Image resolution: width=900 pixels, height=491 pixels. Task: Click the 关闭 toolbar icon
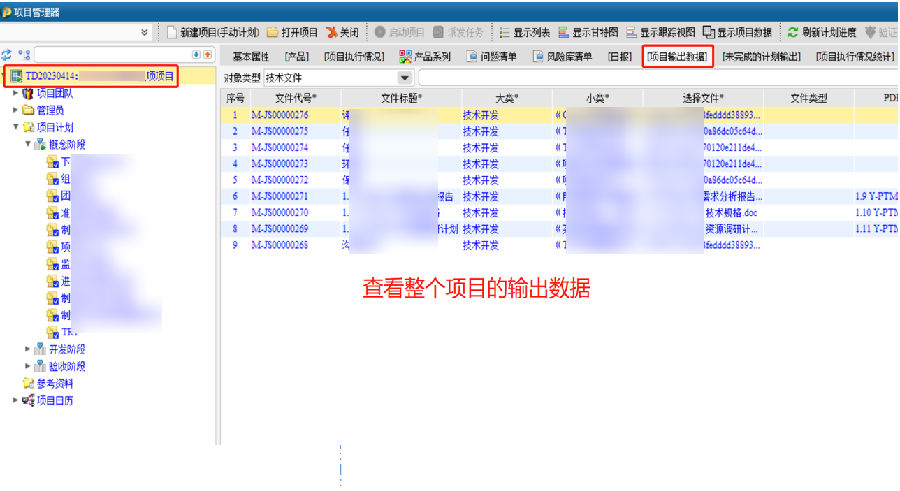pyautogui.click(x=331, y=32)
